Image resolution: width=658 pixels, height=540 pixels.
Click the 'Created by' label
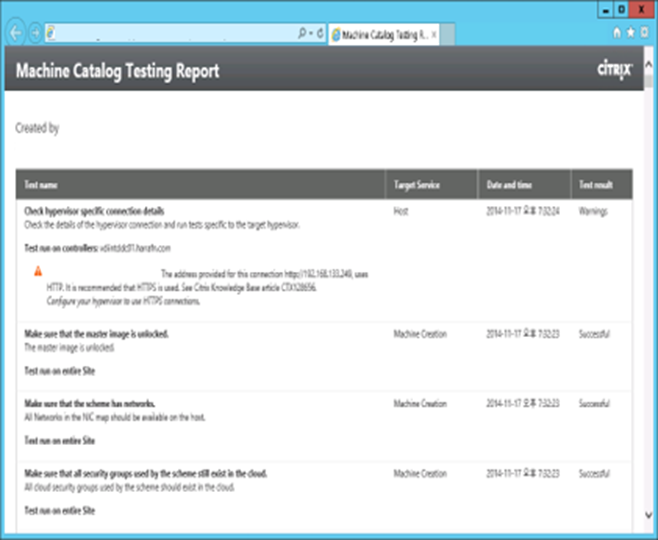37,128
